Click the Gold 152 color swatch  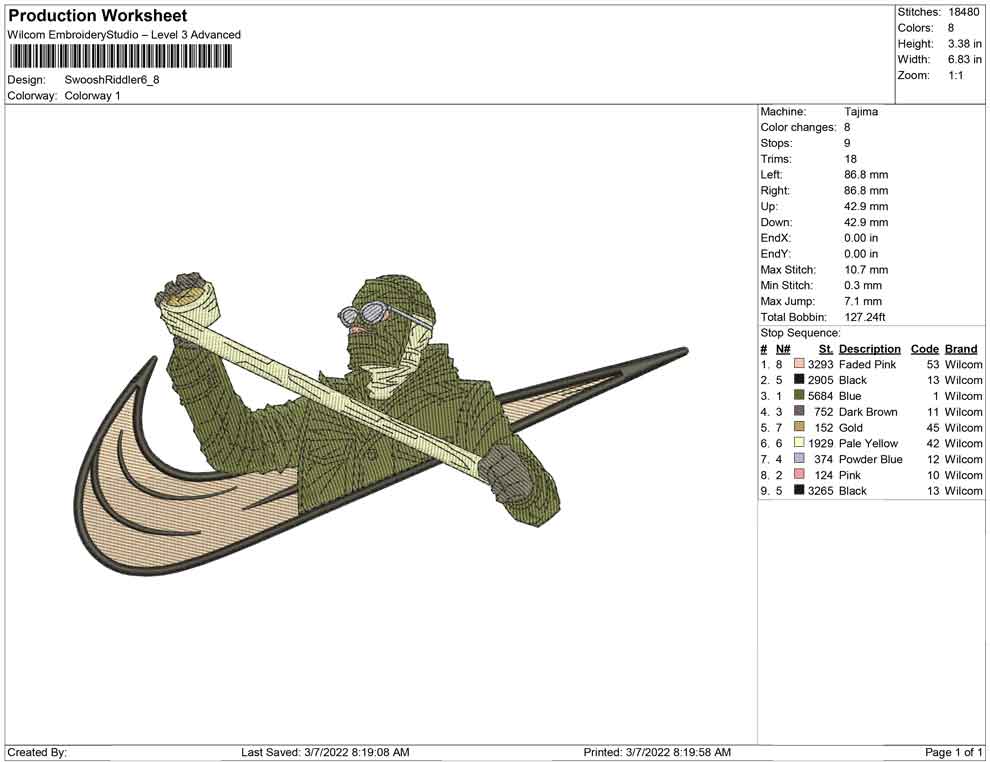point(799,427)
